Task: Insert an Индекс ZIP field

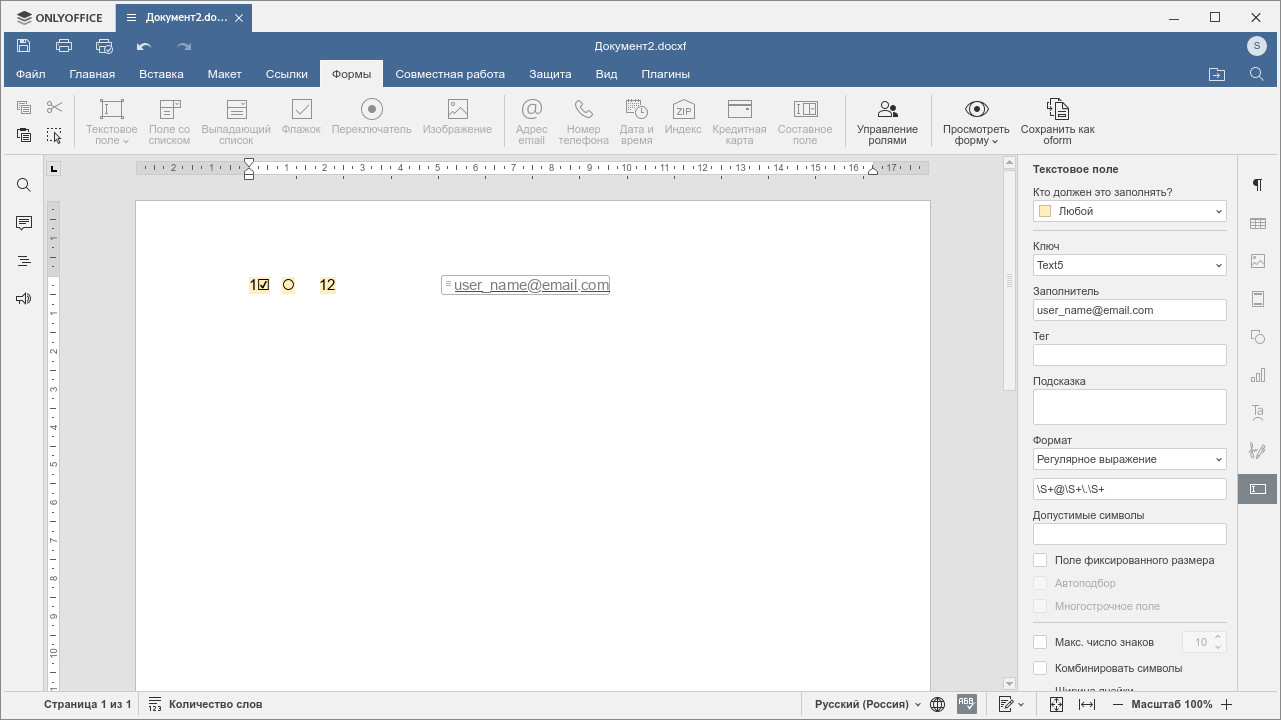Action: pos(683,117)
